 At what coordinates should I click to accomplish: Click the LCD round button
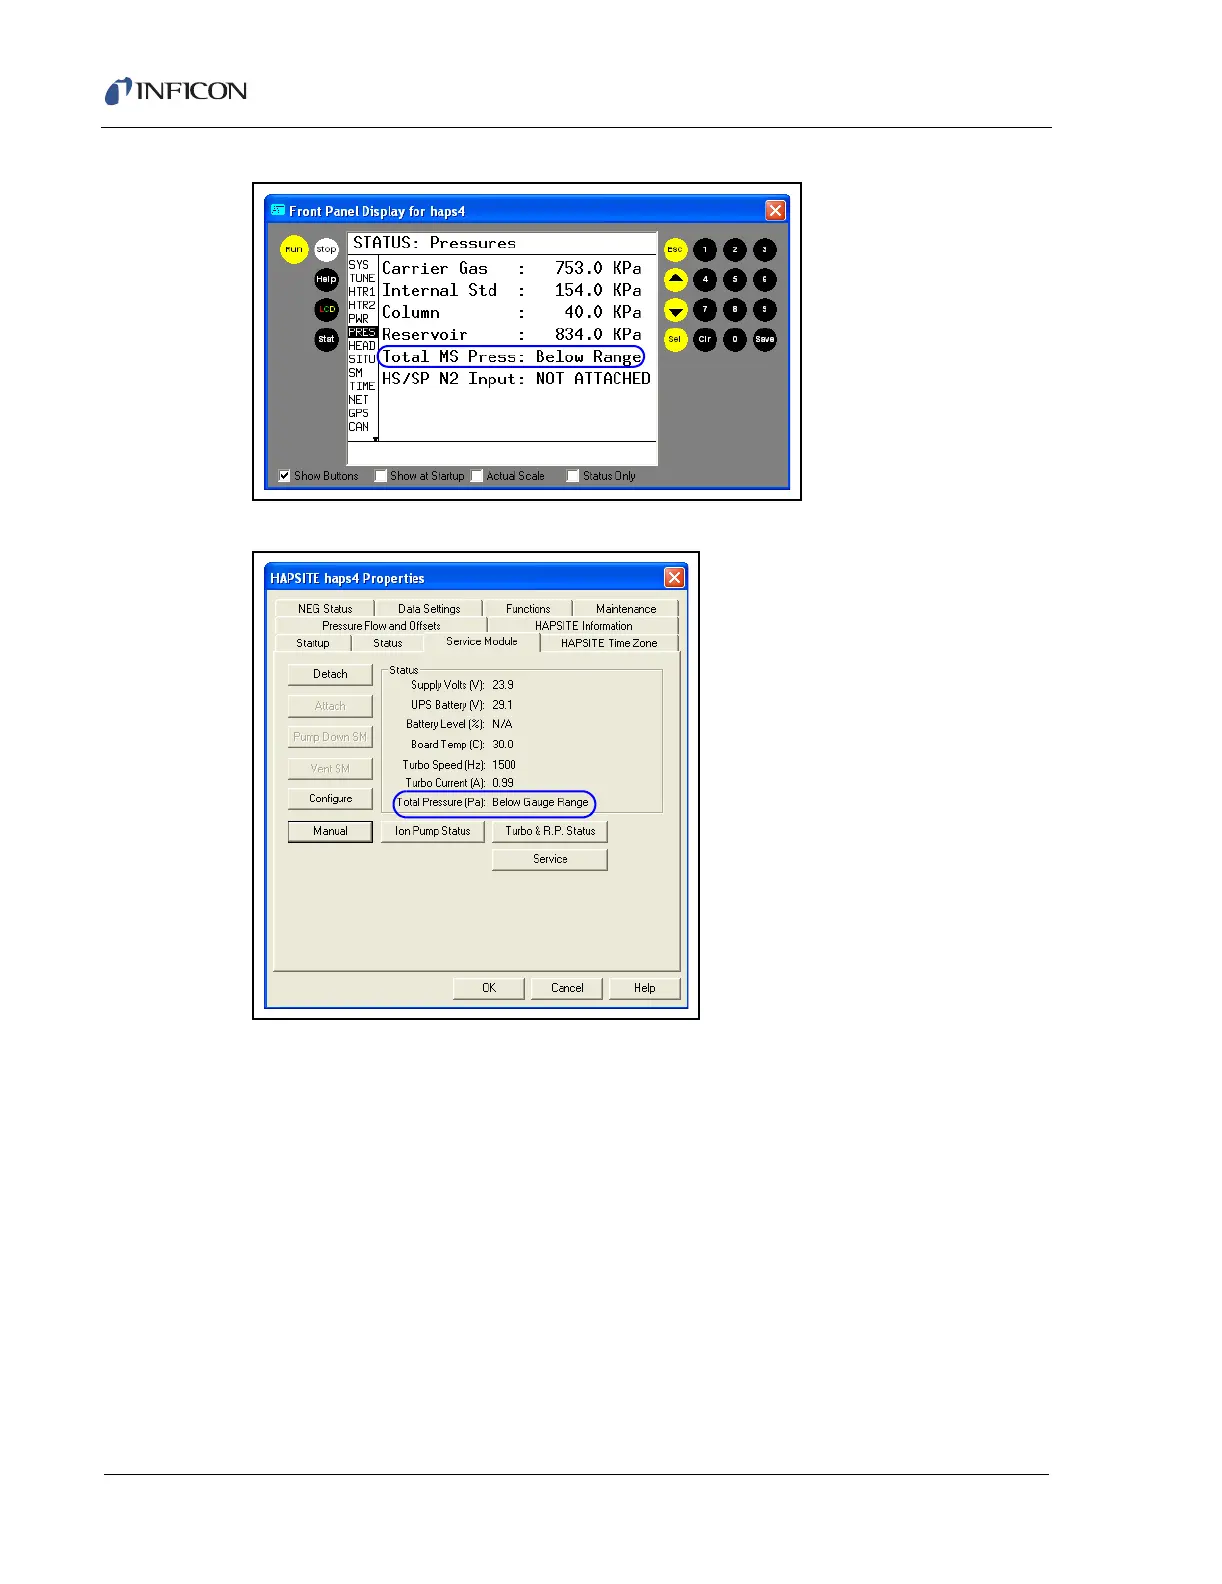(327, 309)
